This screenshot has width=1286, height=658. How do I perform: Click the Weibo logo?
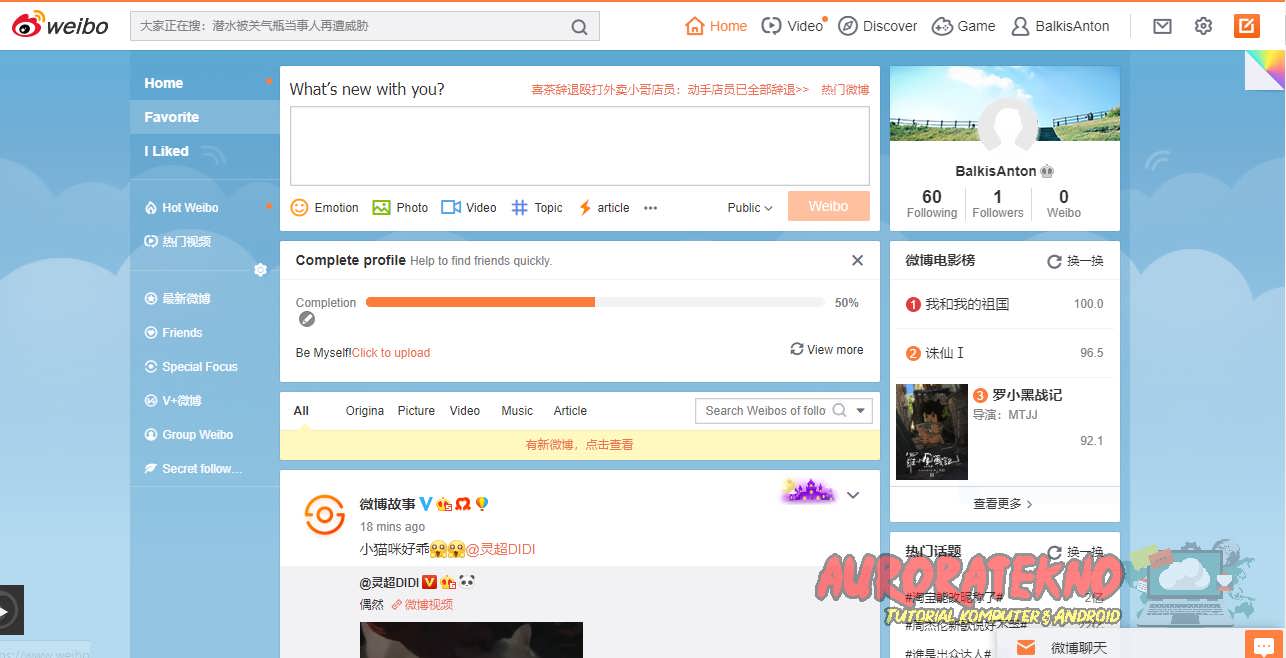click(60, 25)
